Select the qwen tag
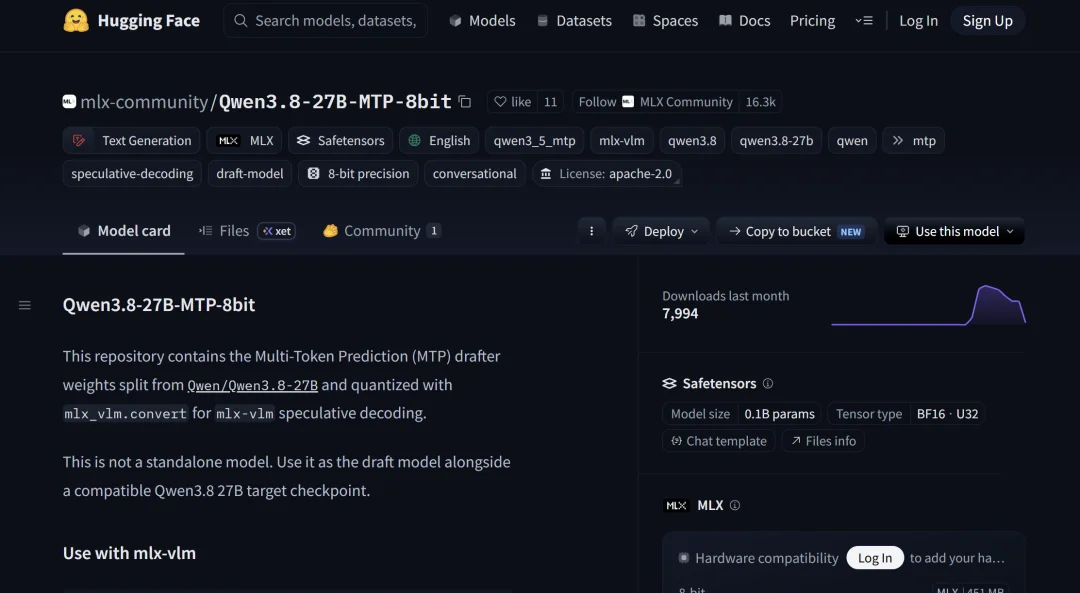This screenshot has width=1080, height=593. 852,141
